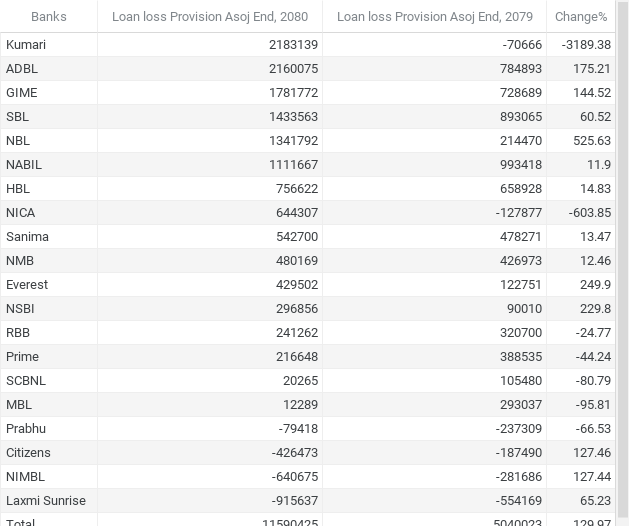
Task: Select NICA's 2079 value -127877
Action: point(518,213)
